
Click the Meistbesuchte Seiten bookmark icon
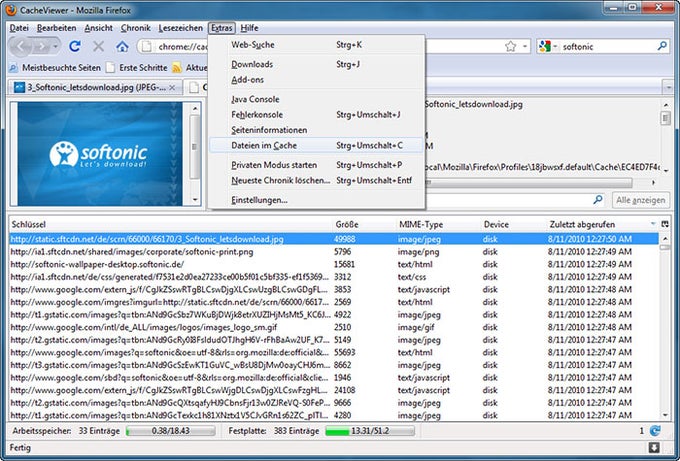tap(14, 68)
